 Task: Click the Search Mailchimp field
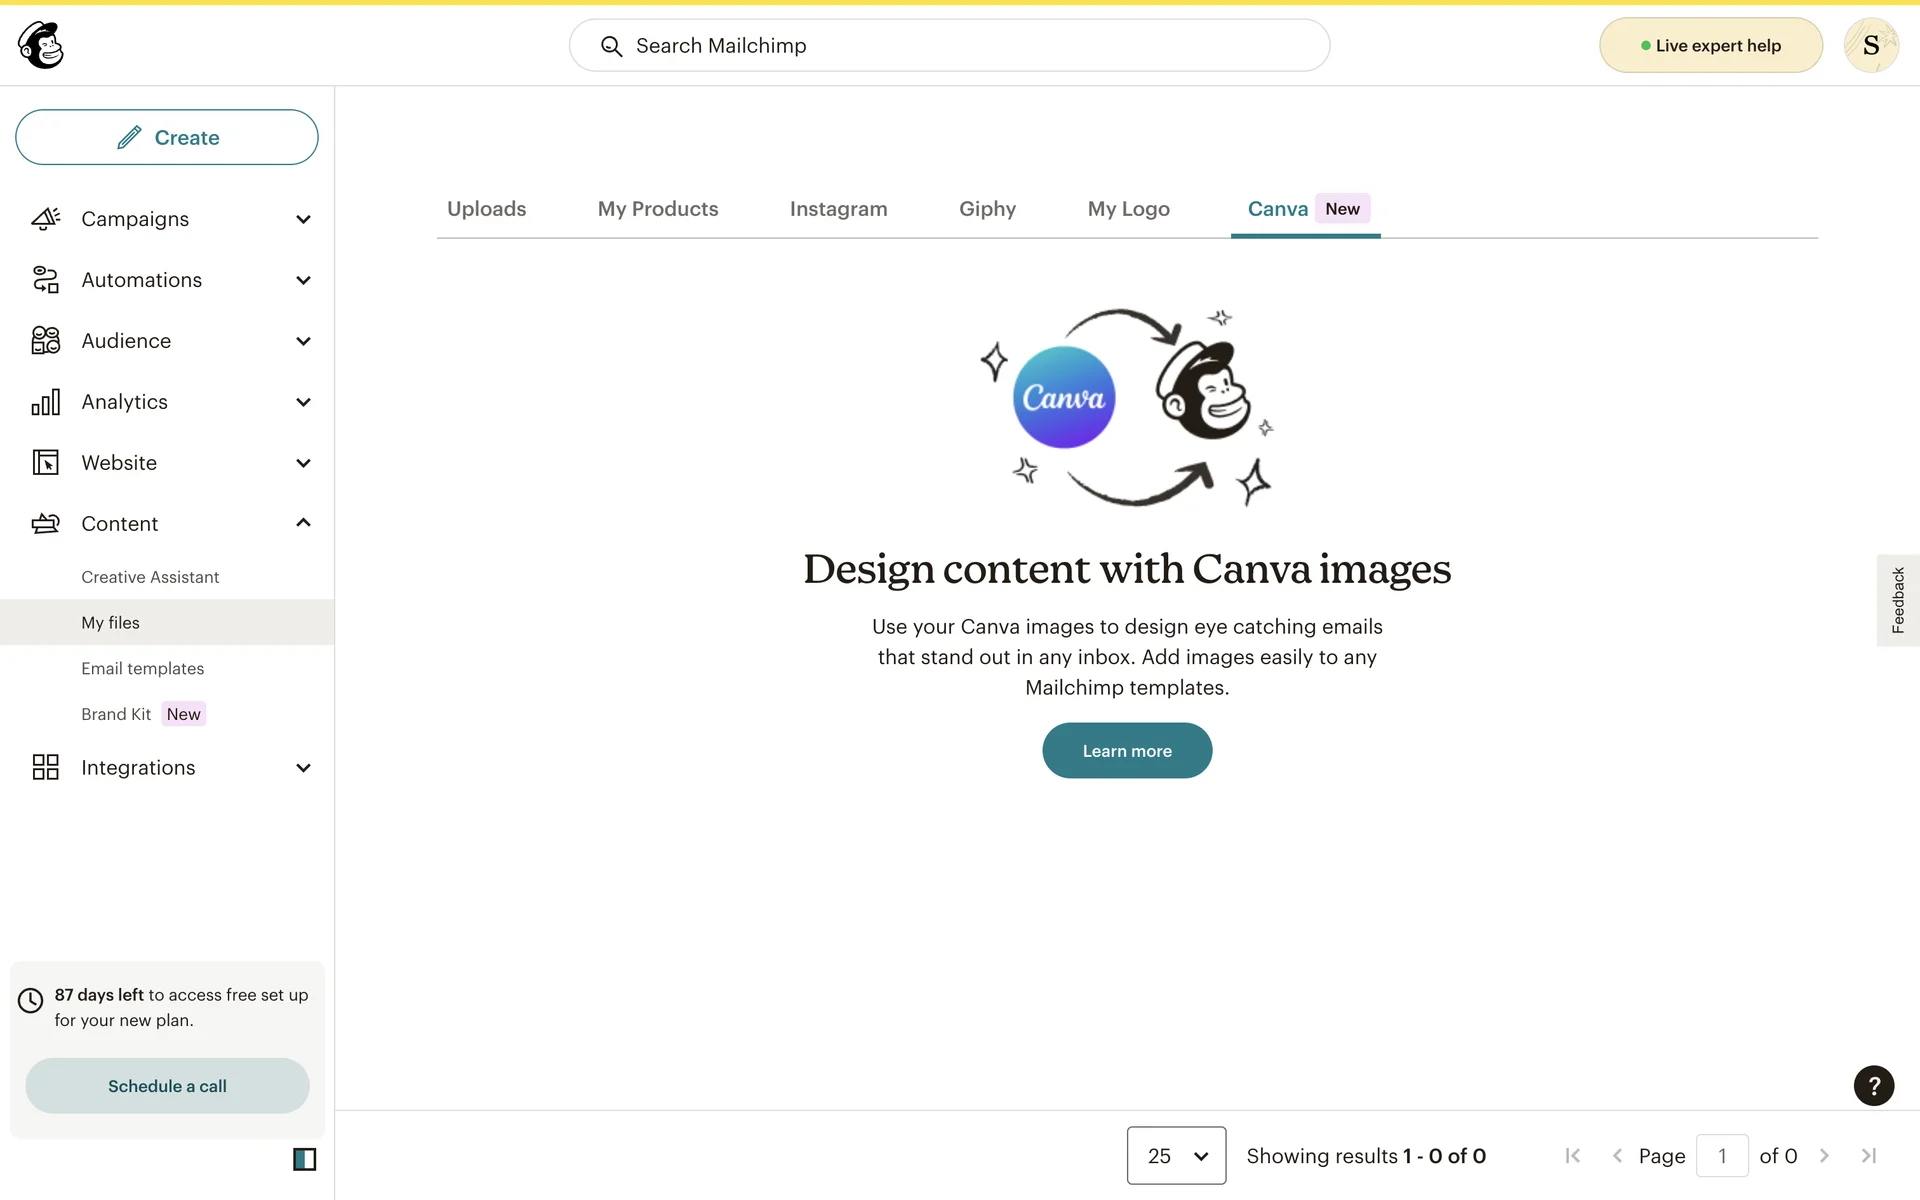pyautogui.click(x=949, y=46)
